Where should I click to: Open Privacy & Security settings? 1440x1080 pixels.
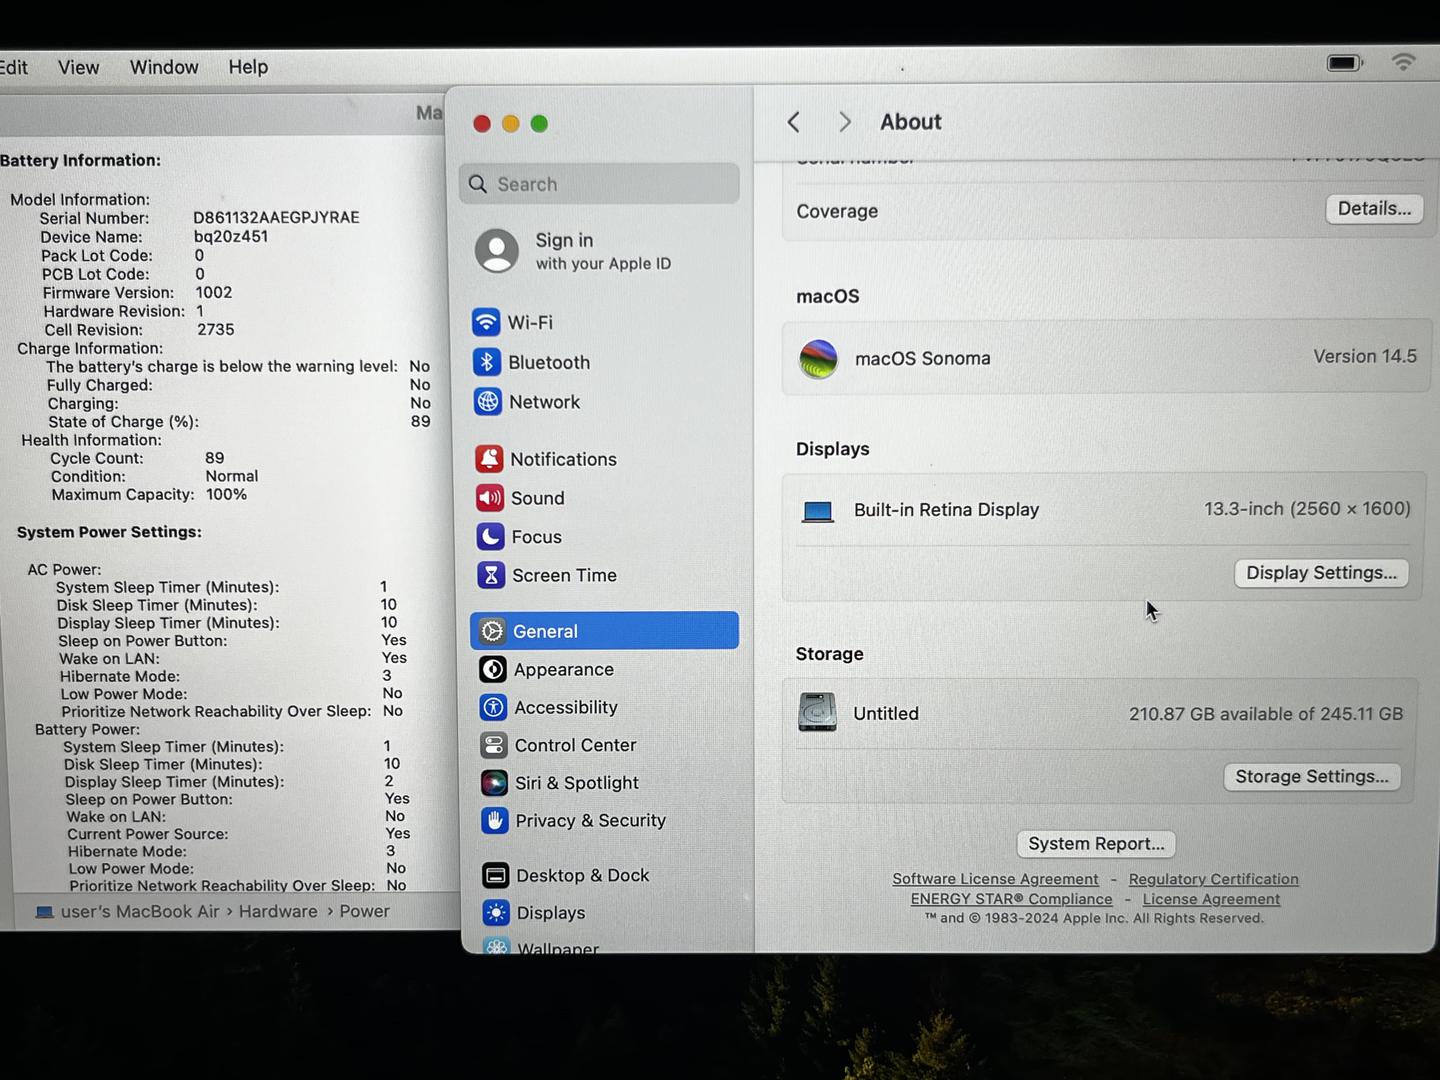click(x=590, y=821)
